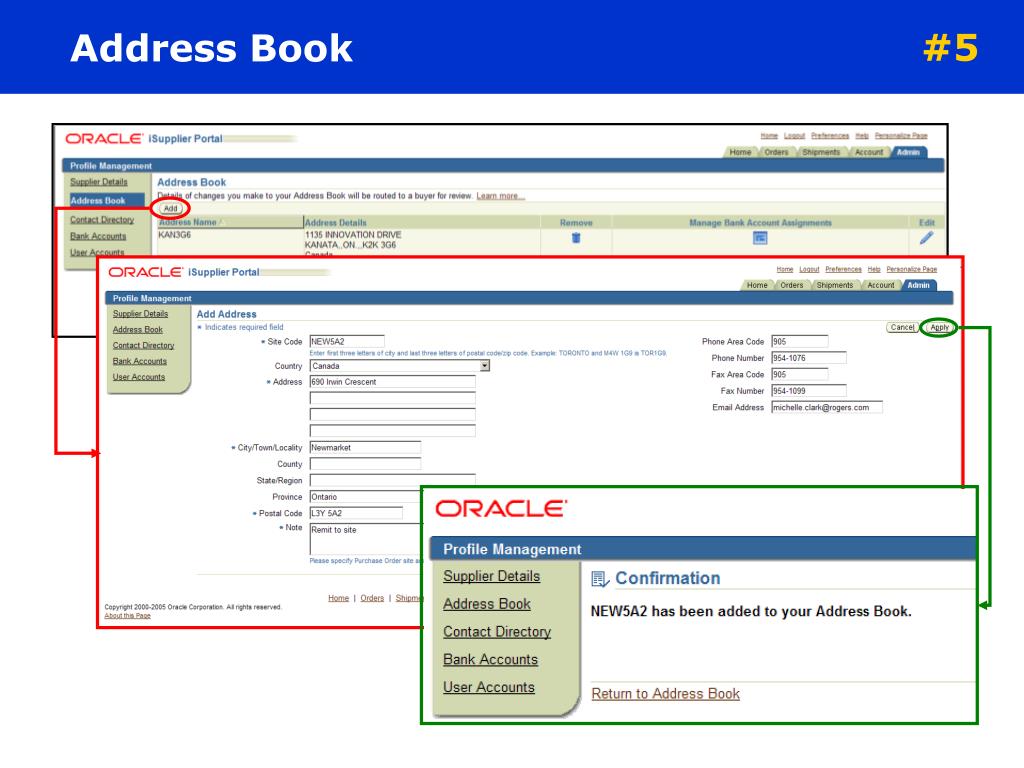Click the Email Address input field
1024x768 pixels.
tap(825, 408)
